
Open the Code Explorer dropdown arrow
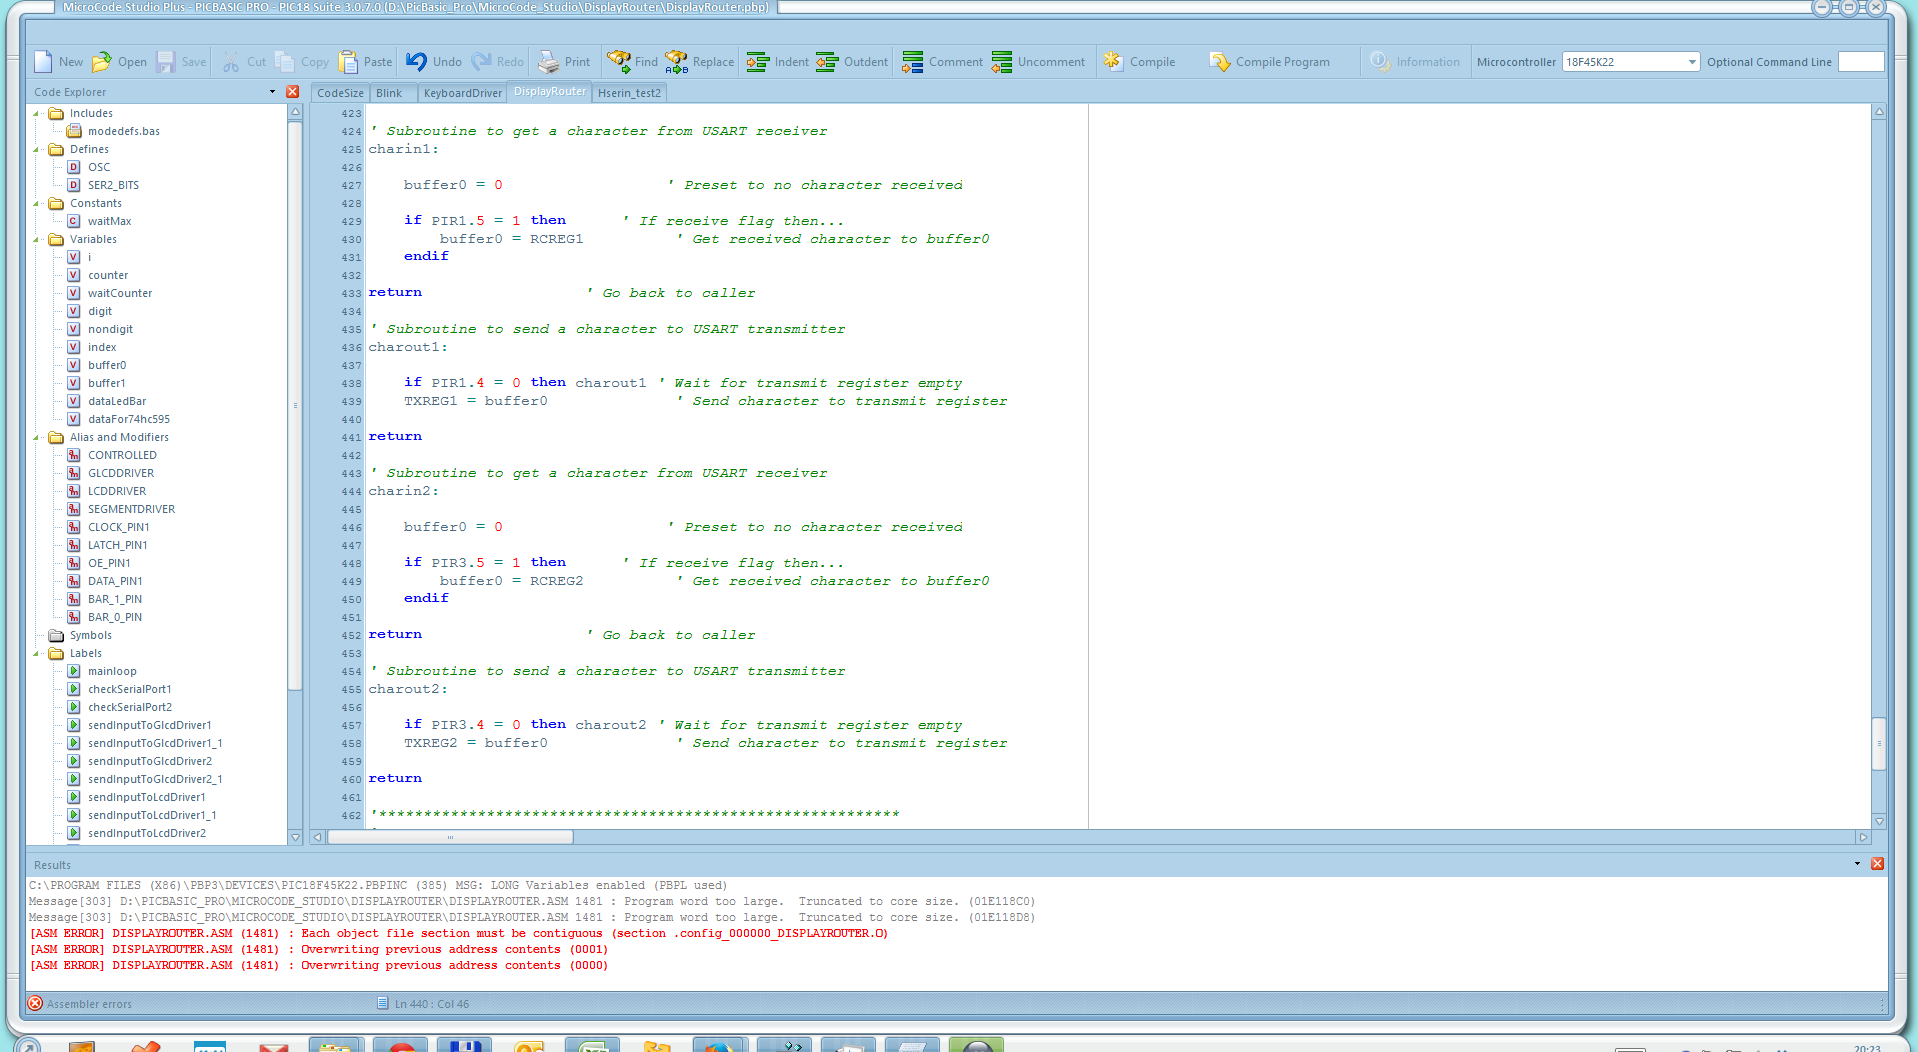click(272, 92)
